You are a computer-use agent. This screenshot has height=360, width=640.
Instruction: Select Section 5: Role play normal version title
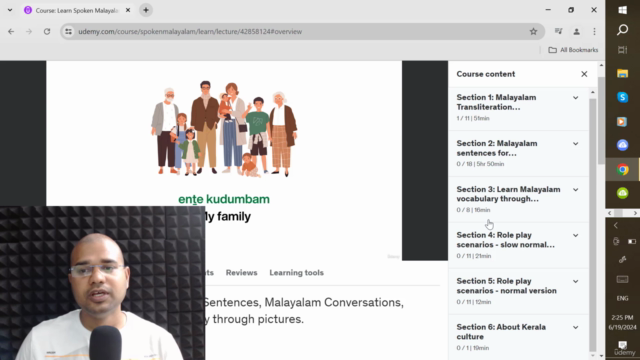point(506,286)
